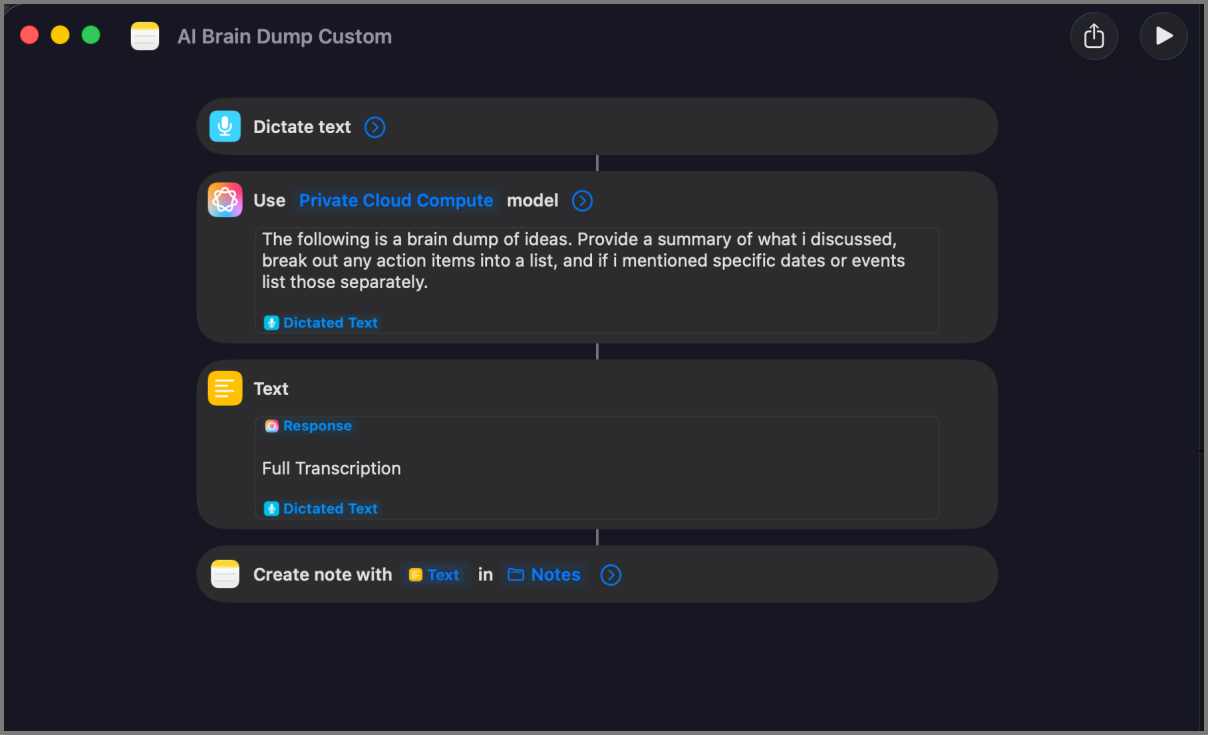The height and width of the screenshot is (735, 1208).
Task: Expand the Dictate text action options
Action: click(x=375, y=126)
